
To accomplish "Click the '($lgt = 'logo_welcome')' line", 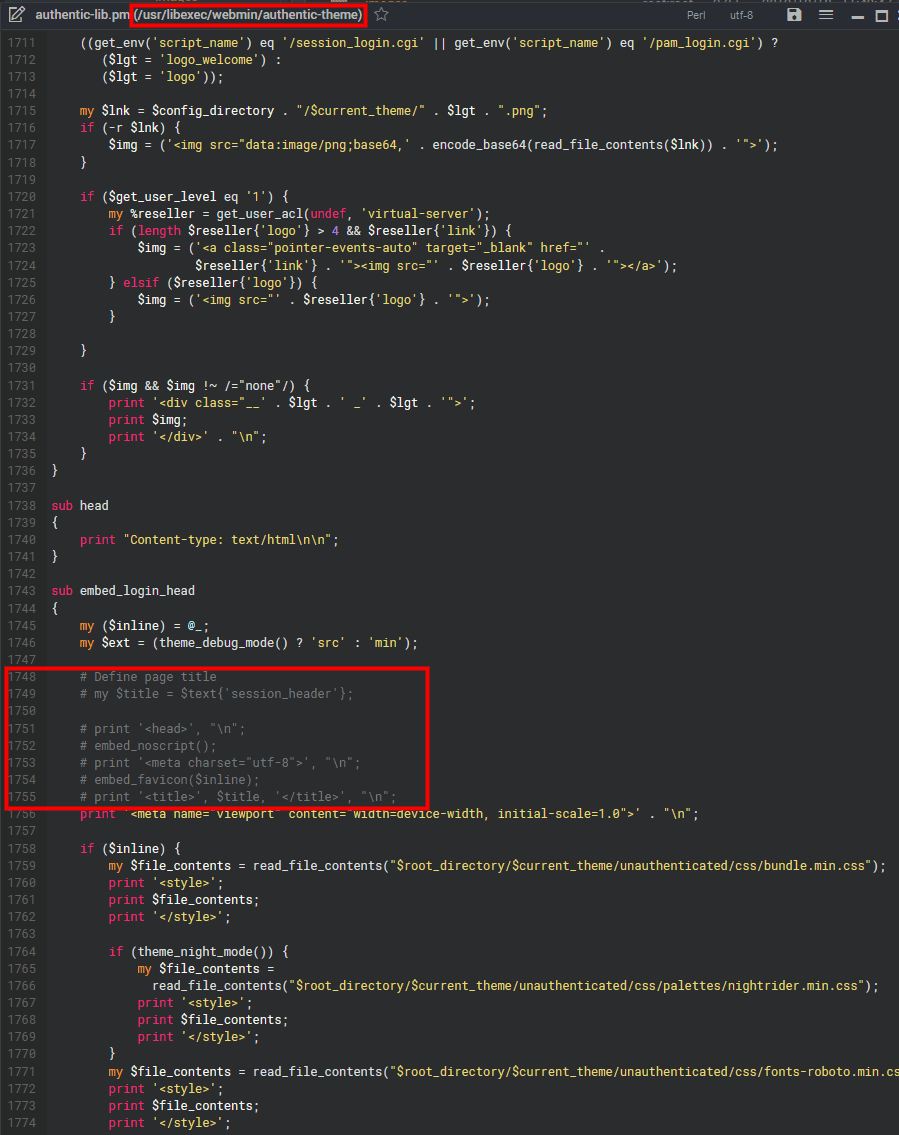I will [x=191, y=60].
